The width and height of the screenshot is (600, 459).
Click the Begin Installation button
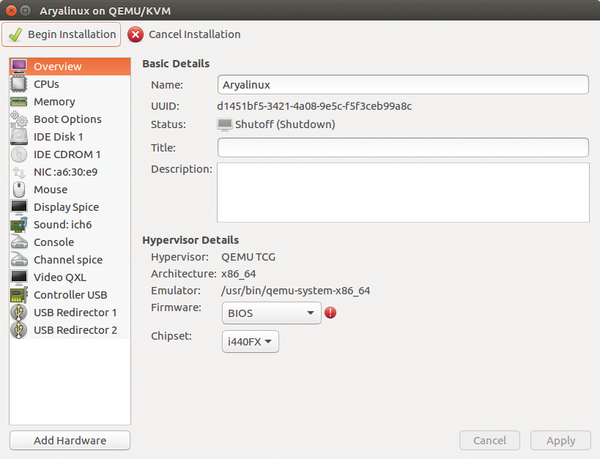pos(61,34)
